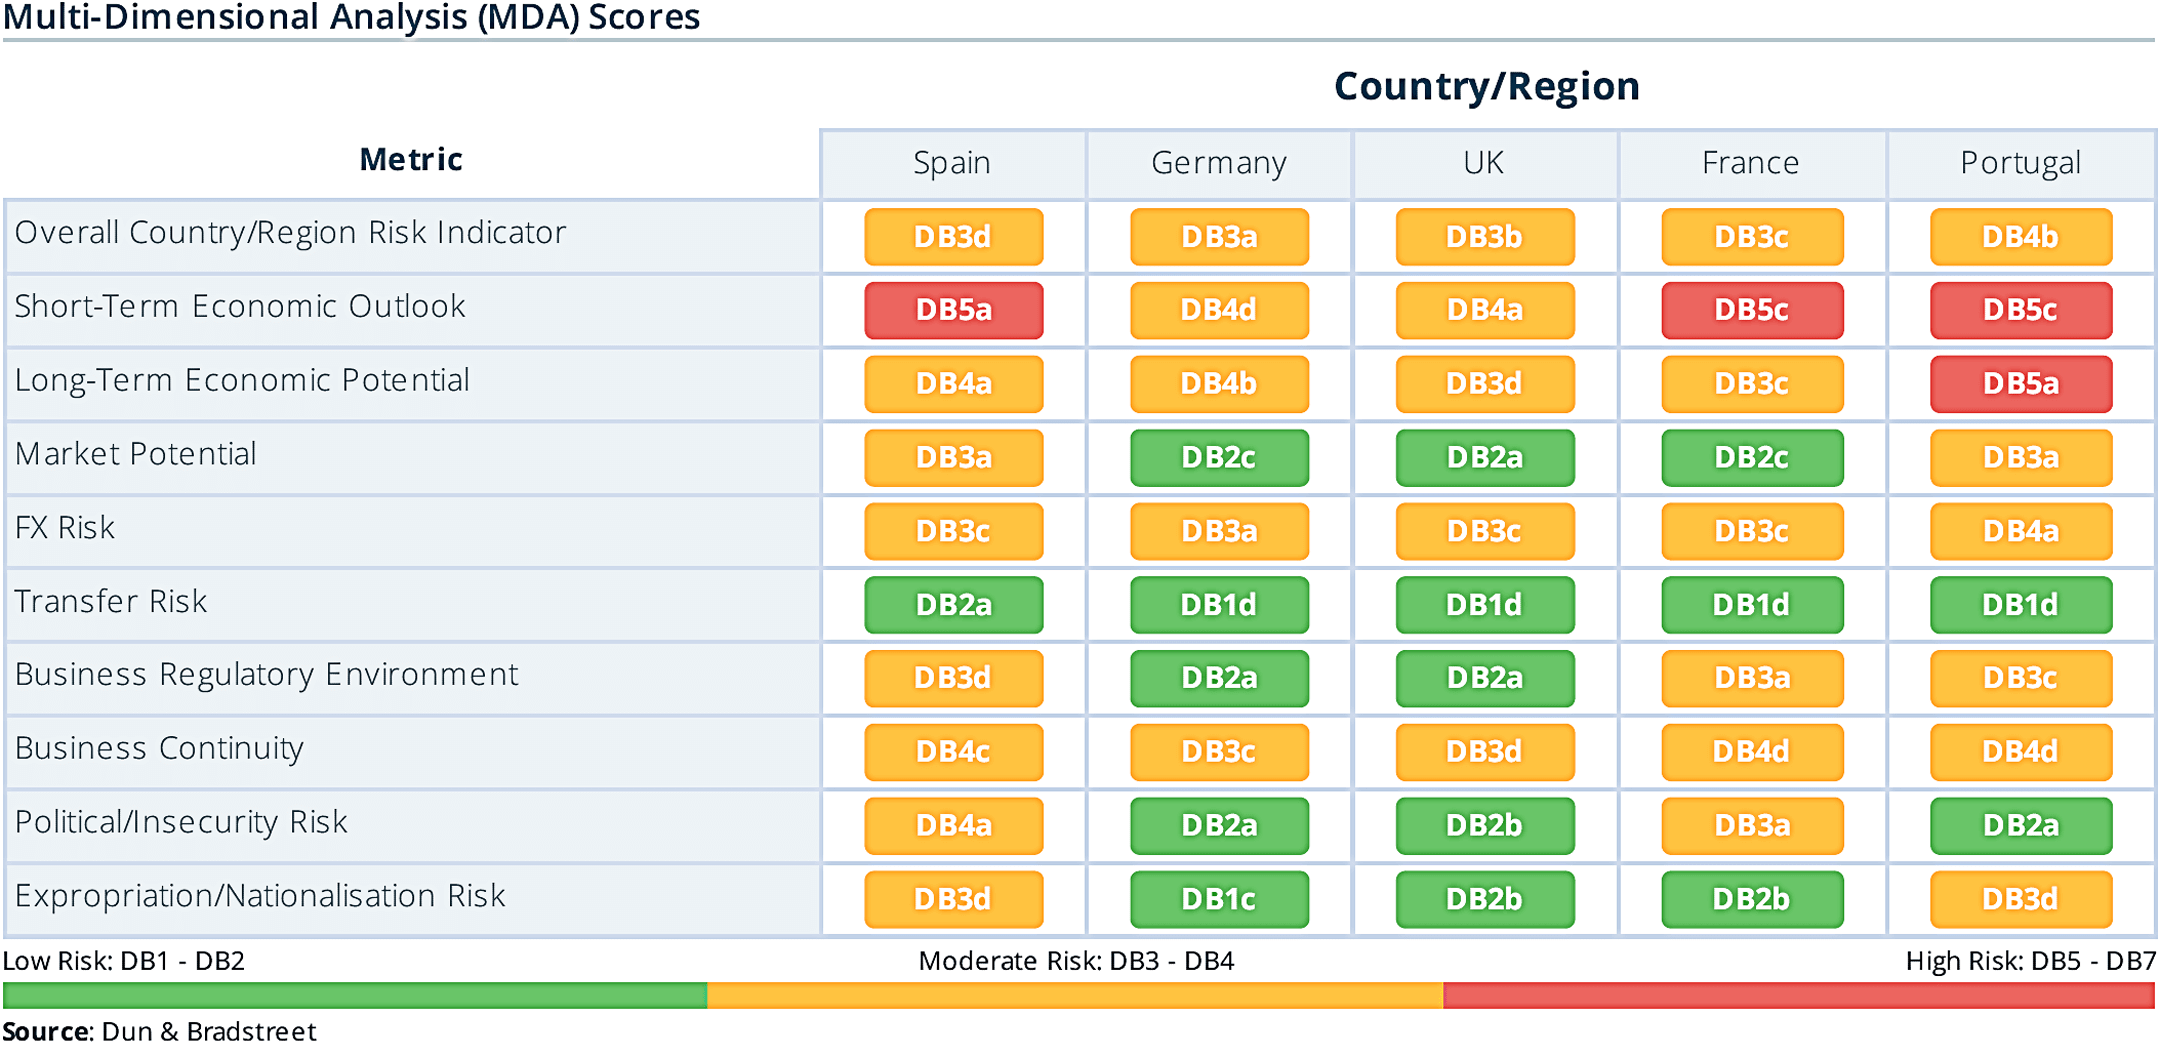Click Germany's Long-Term Potential badge DB4b
The image size is (2160, 1057).
[x=1219, y=384]
